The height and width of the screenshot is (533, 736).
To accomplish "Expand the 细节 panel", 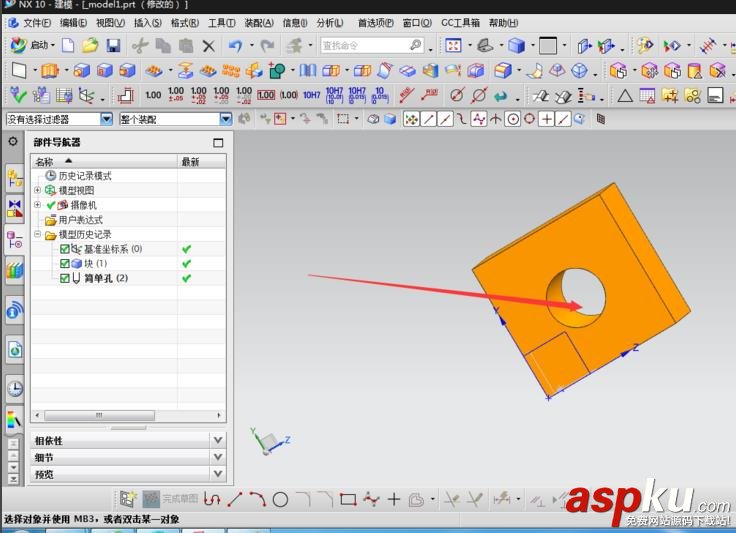I will tap(217, 457).
